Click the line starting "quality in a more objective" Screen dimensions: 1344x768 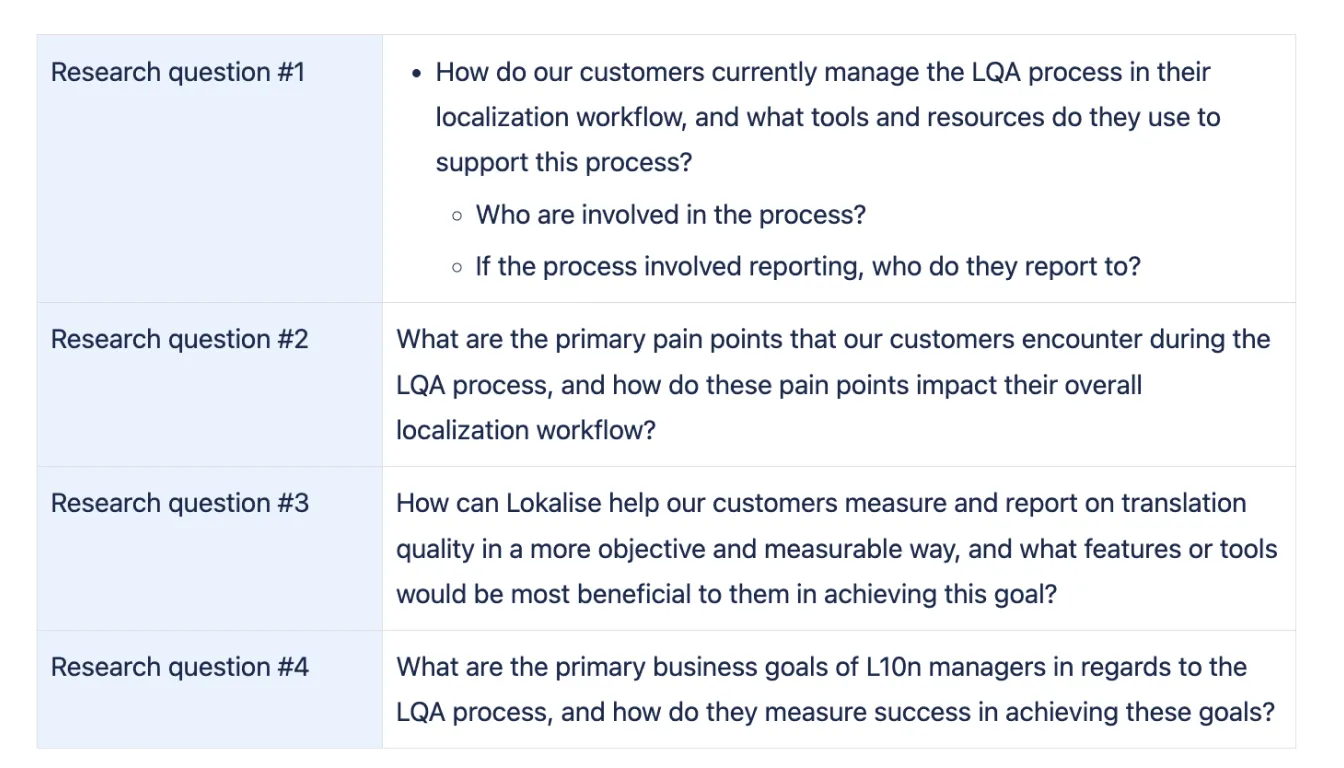836,549
